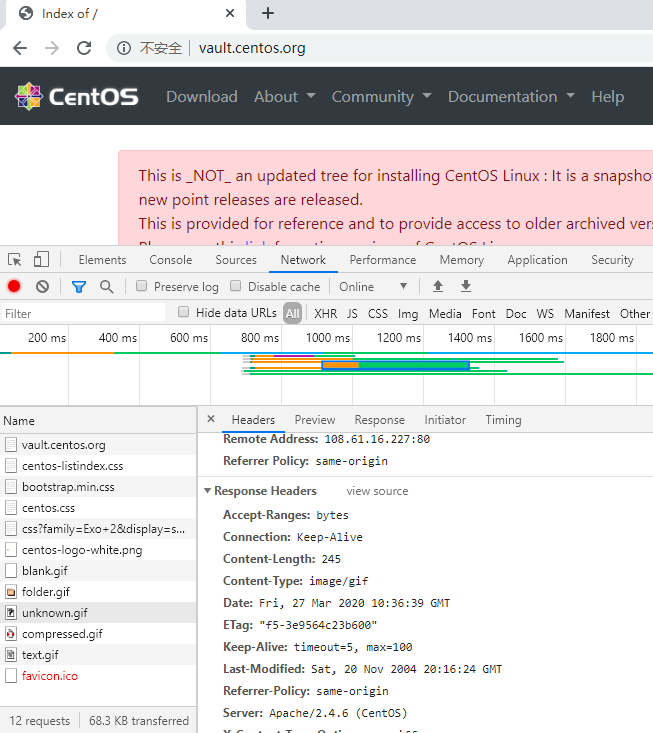This screenshot has height=733, width=653.
Task: Click the blank.gif request icon
Action: coord(11,571)
